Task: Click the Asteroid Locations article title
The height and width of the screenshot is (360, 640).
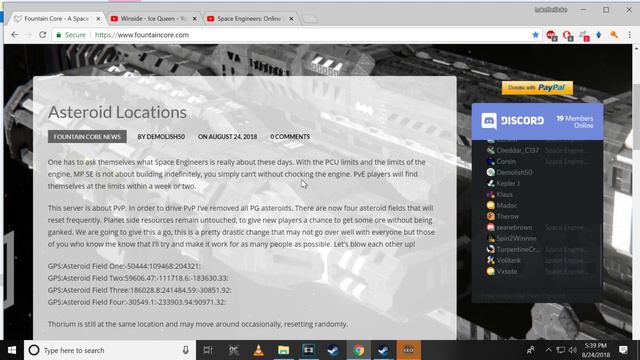Action: click(118, 112)
